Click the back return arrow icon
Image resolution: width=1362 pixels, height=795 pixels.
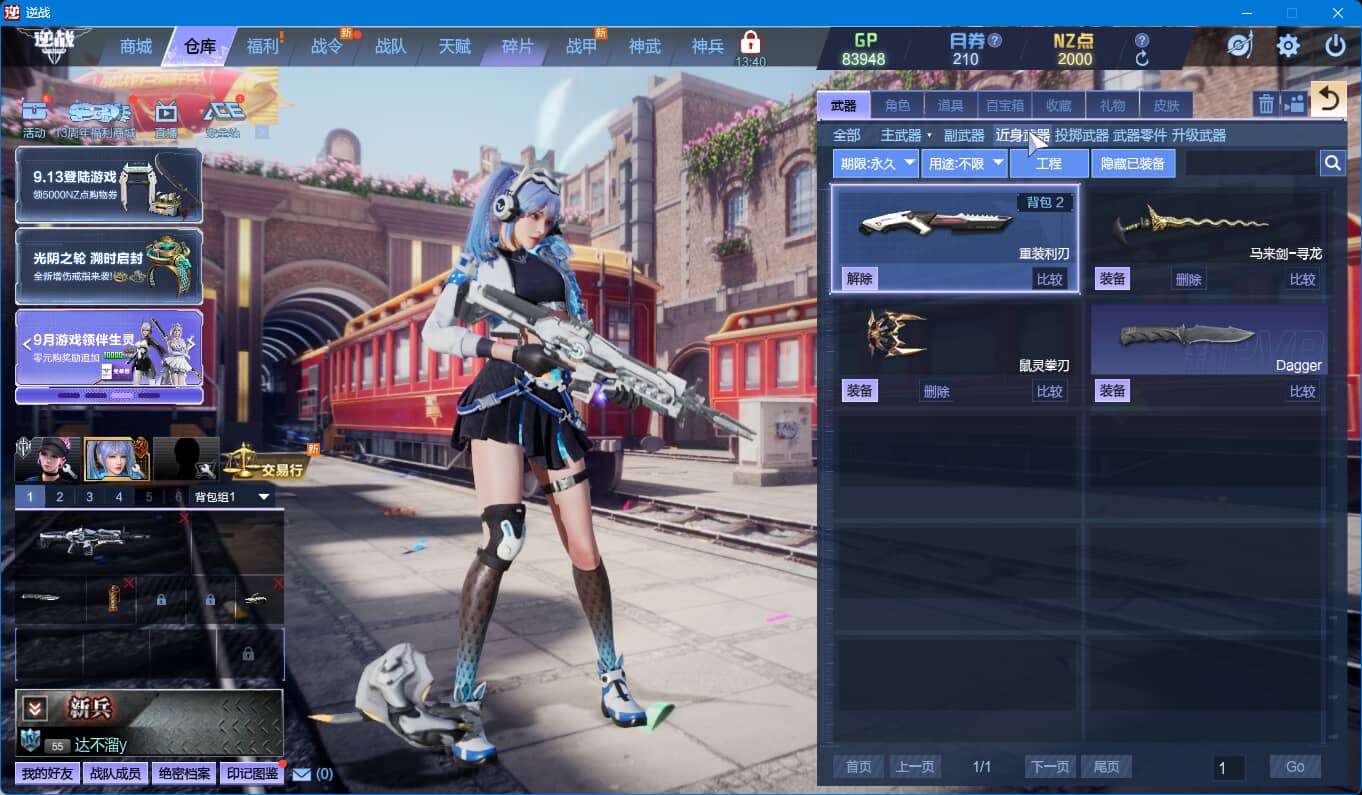click(1328, 99)
